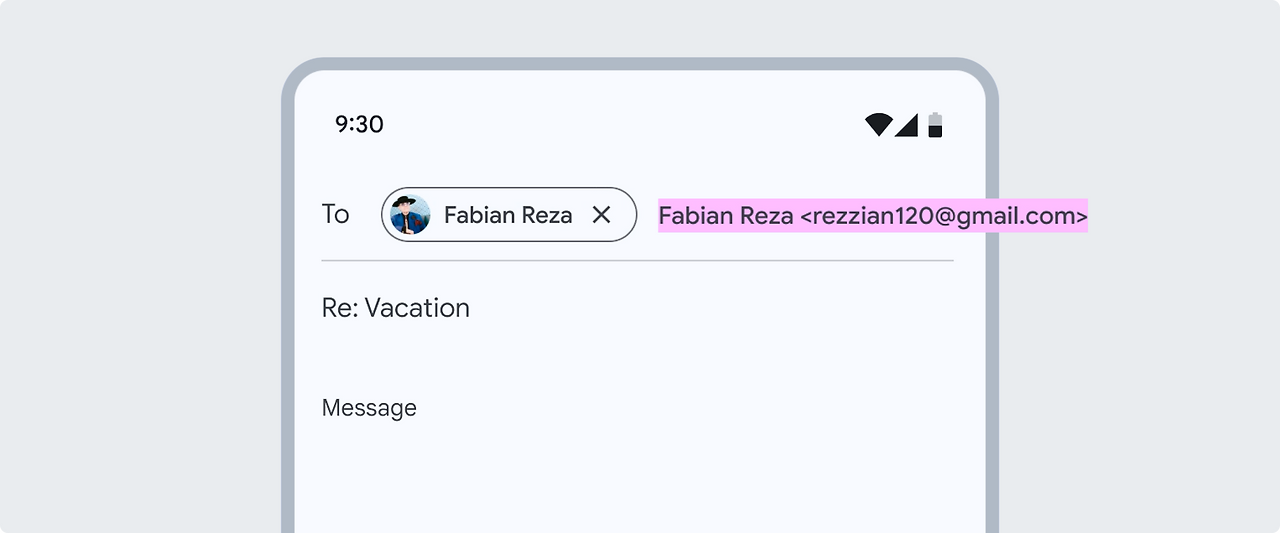Image resolution: width=1280 pixels, height=533 pixels.
Task: Click the pink highlighted annotation's left edge
Action: pos(661,215)
